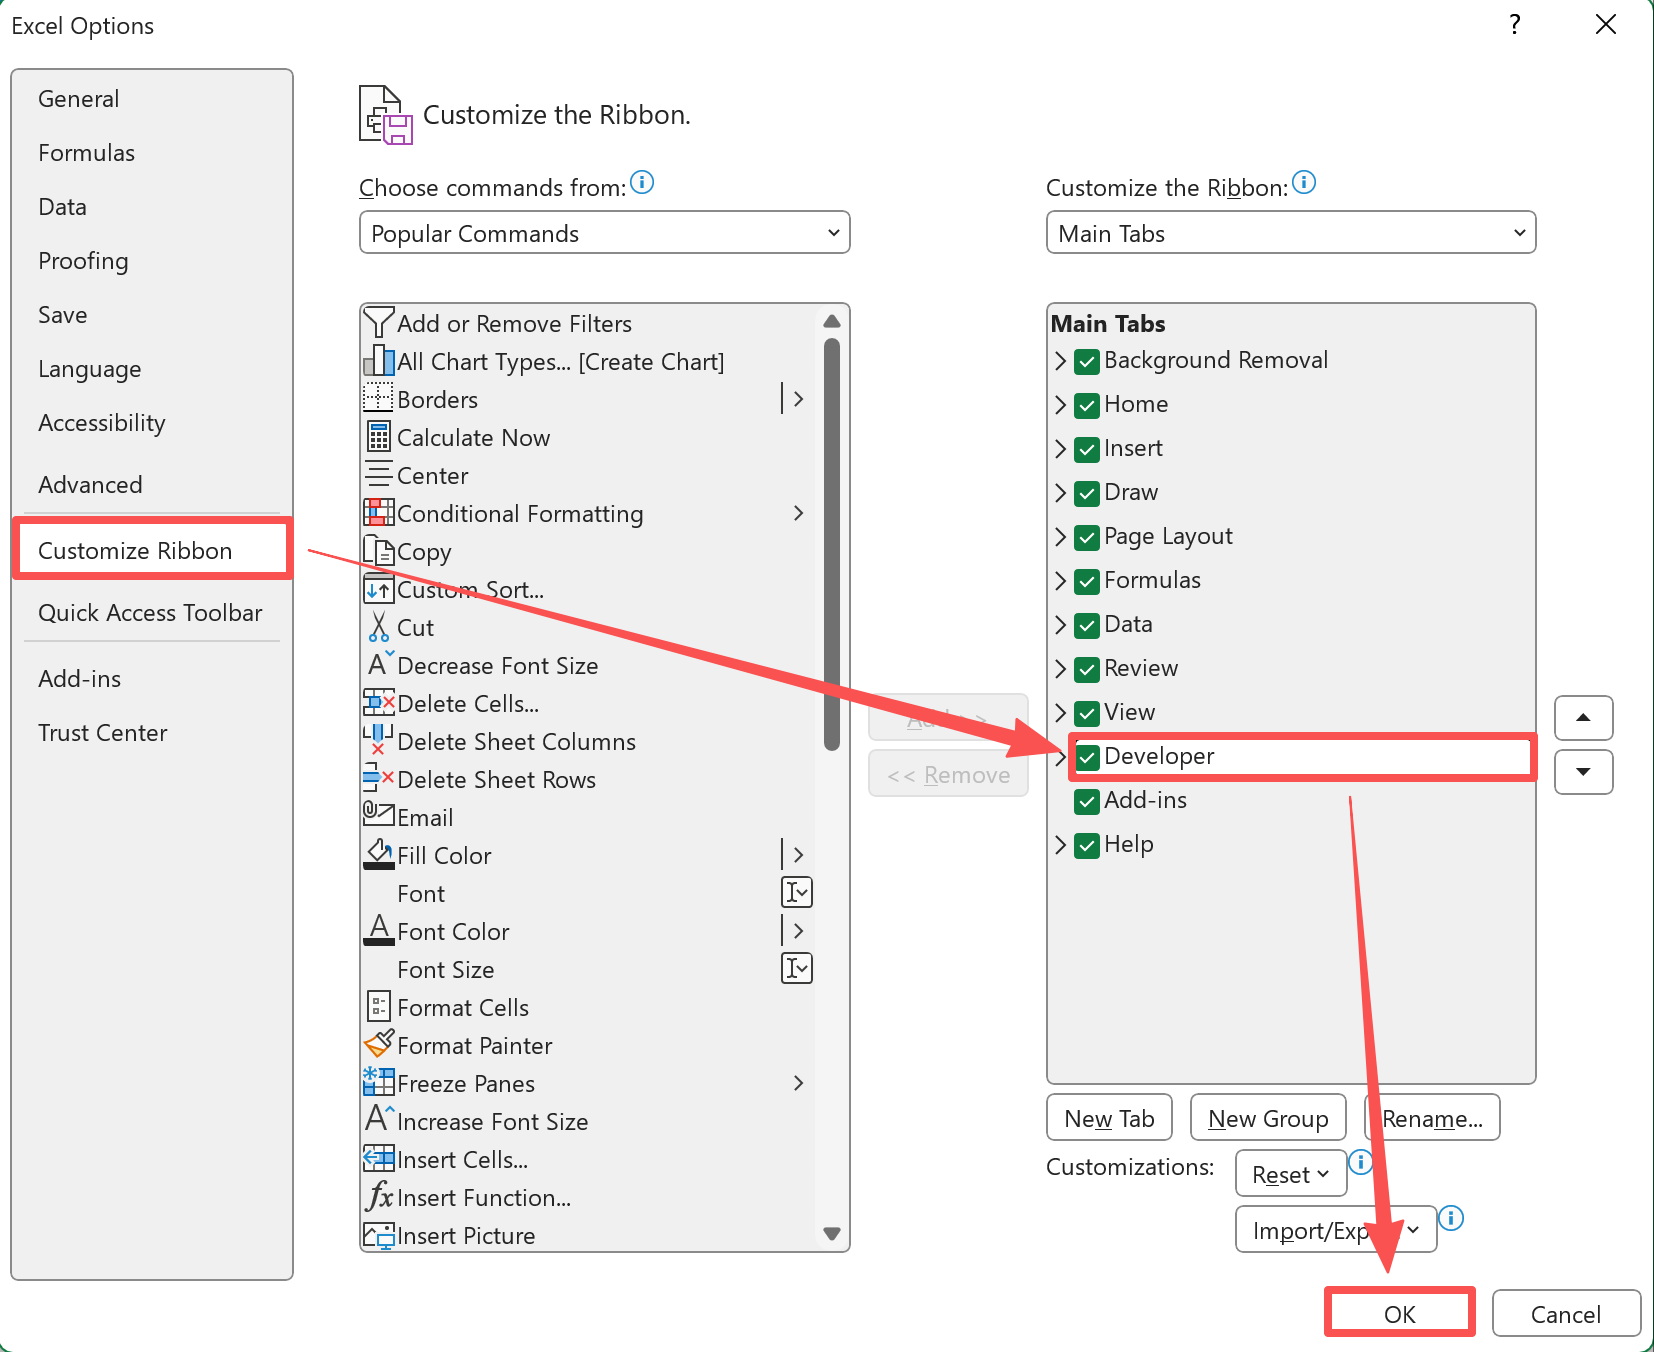Open the Quick Access Toolbar category

pyautogui.click(x=150, y=613)
